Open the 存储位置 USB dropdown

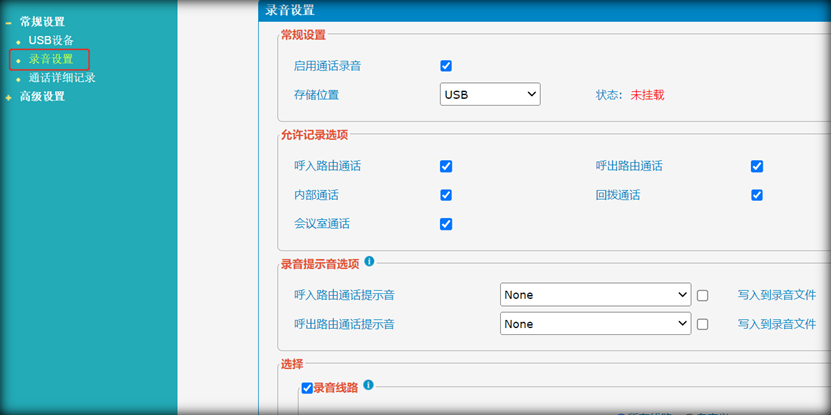point(490,94)
